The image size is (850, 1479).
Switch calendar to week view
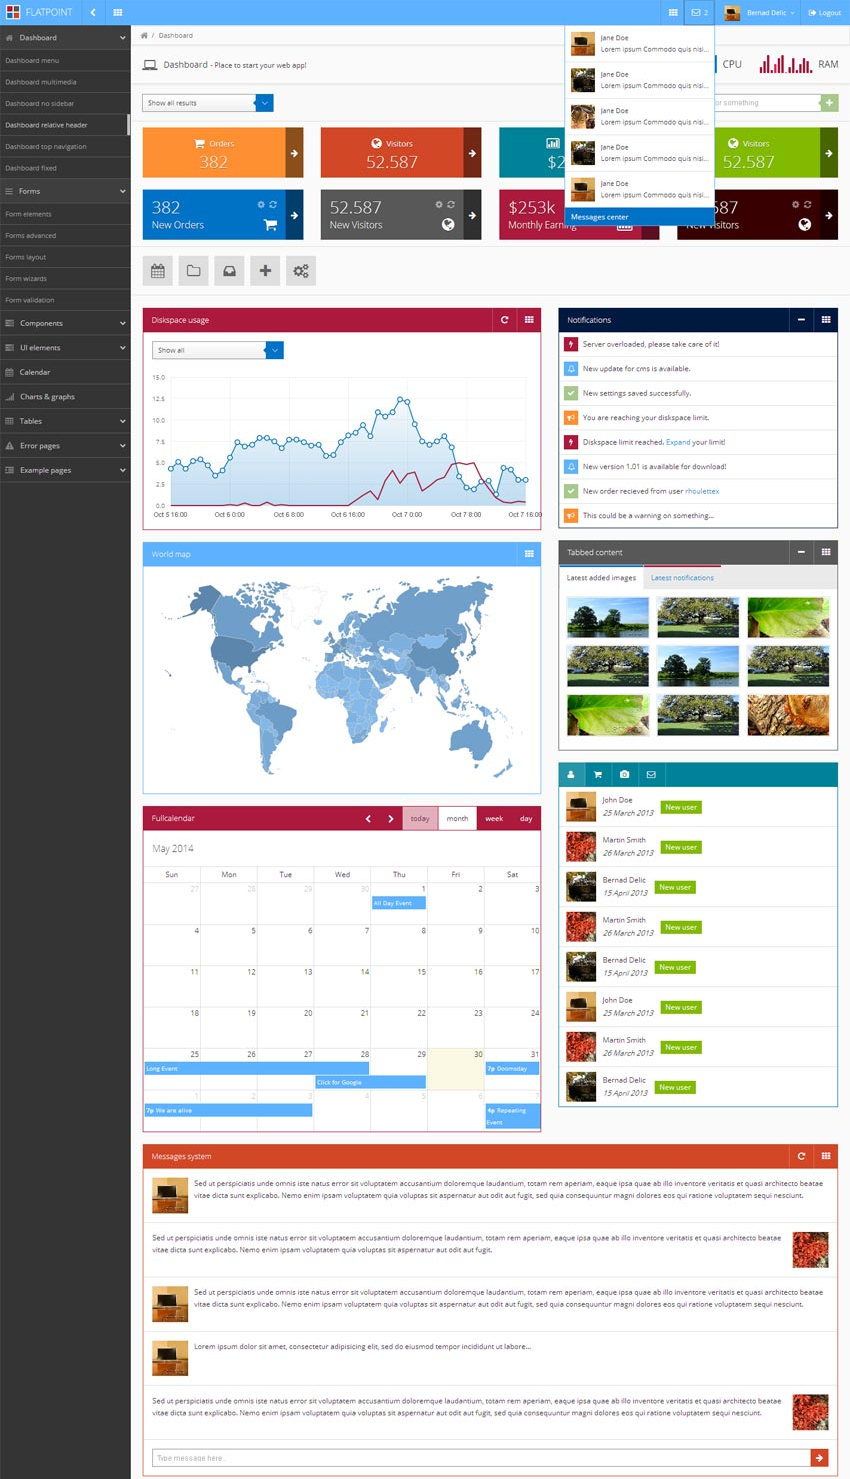pos(494,818)
